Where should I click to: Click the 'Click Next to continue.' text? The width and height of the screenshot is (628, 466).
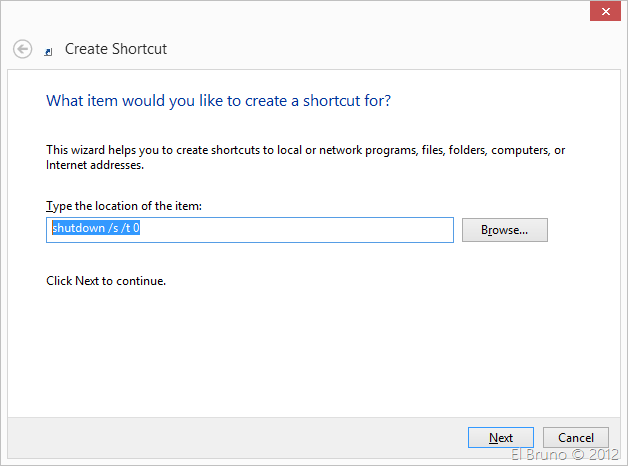click(106, 281)
